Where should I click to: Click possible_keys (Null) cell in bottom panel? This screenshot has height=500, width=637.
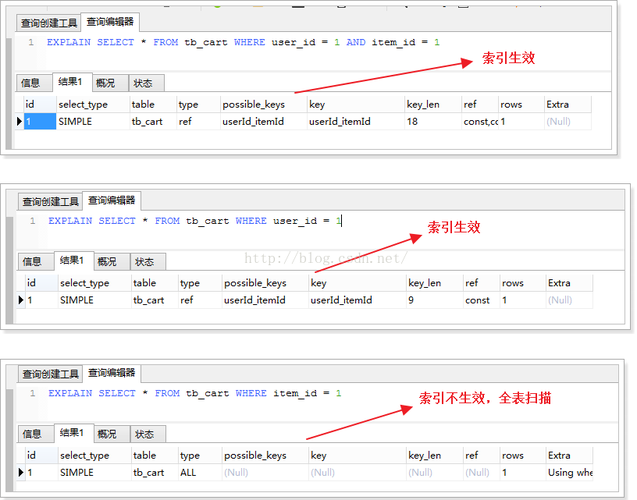tap(265, 472)
